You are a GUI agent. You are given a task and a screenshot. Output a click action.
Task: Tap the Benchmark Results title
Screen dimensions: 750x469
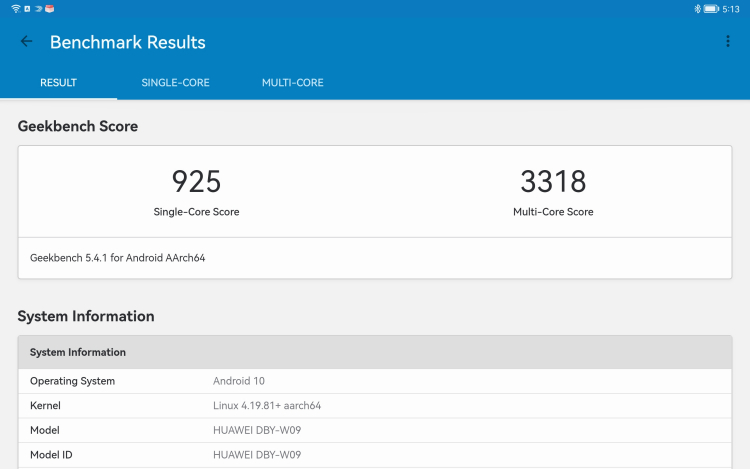128,42
